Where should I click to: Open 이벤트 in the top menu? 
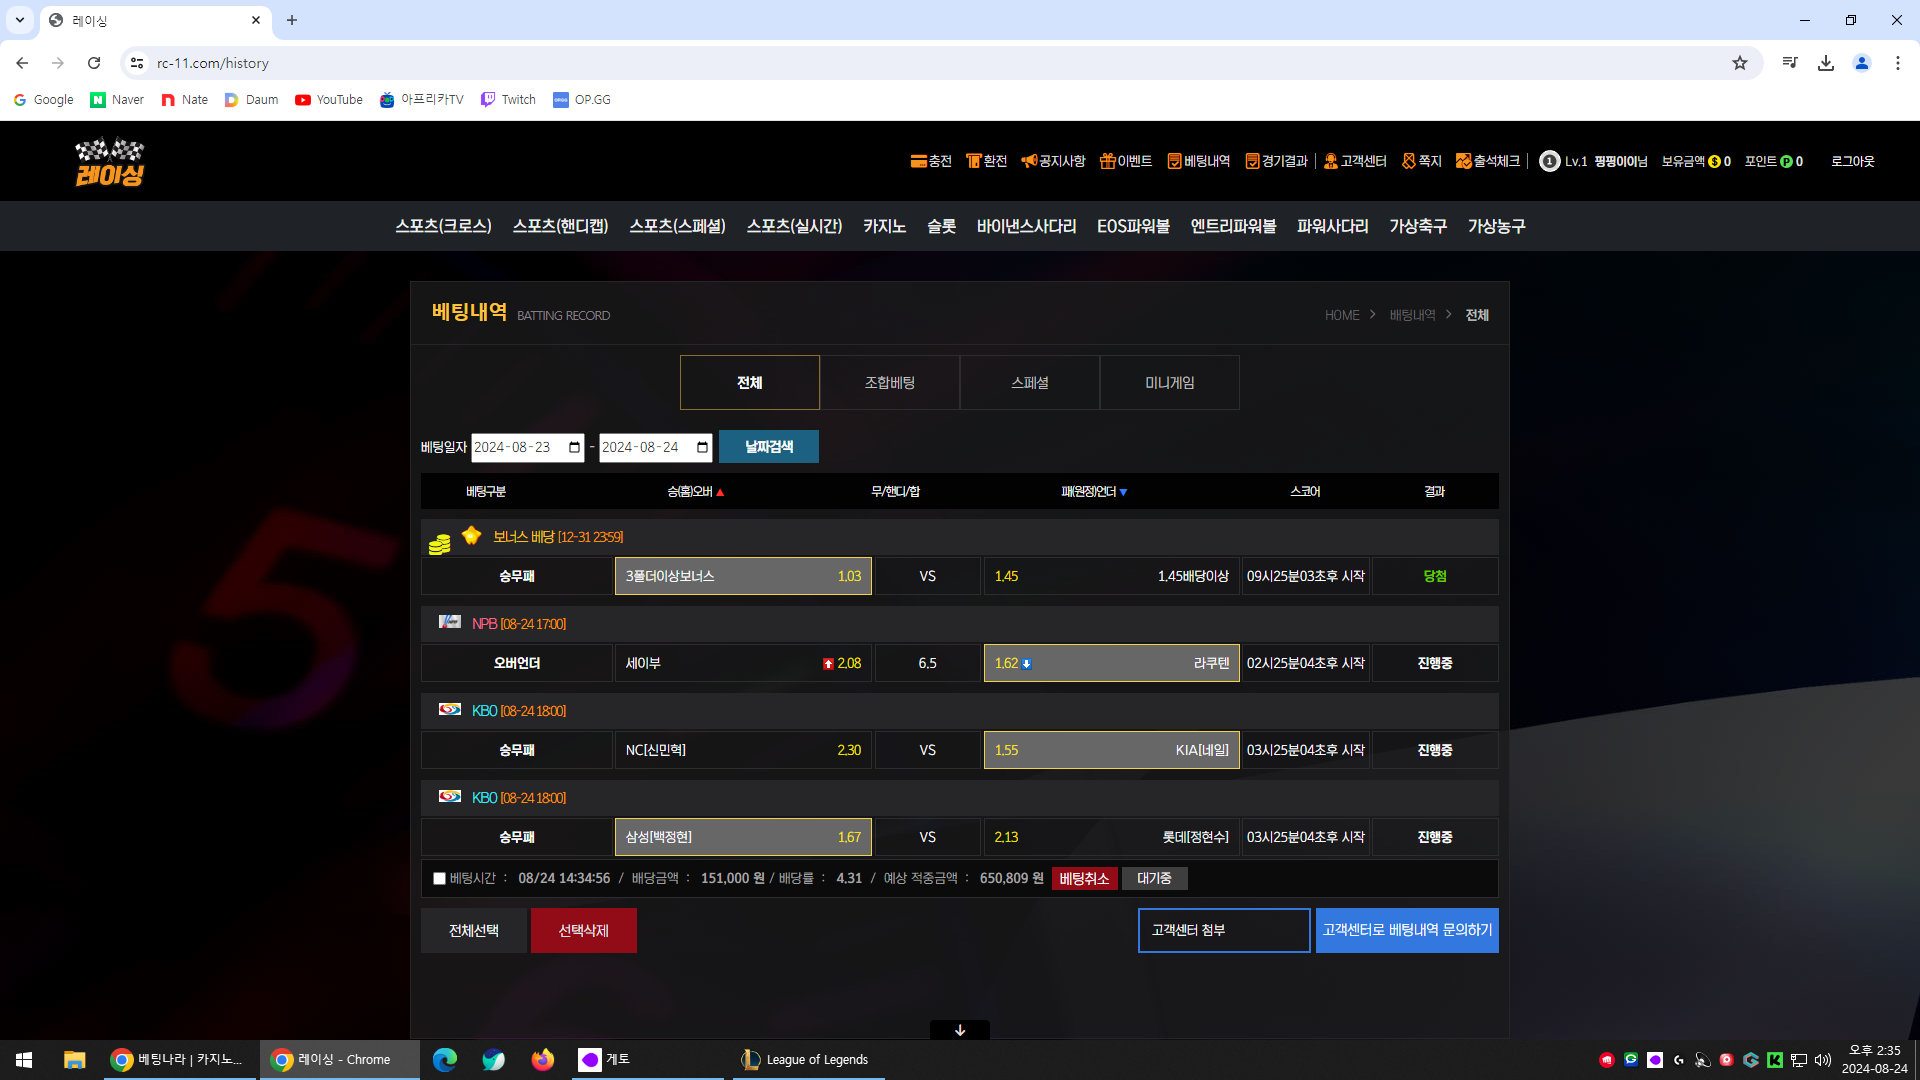1126,162
